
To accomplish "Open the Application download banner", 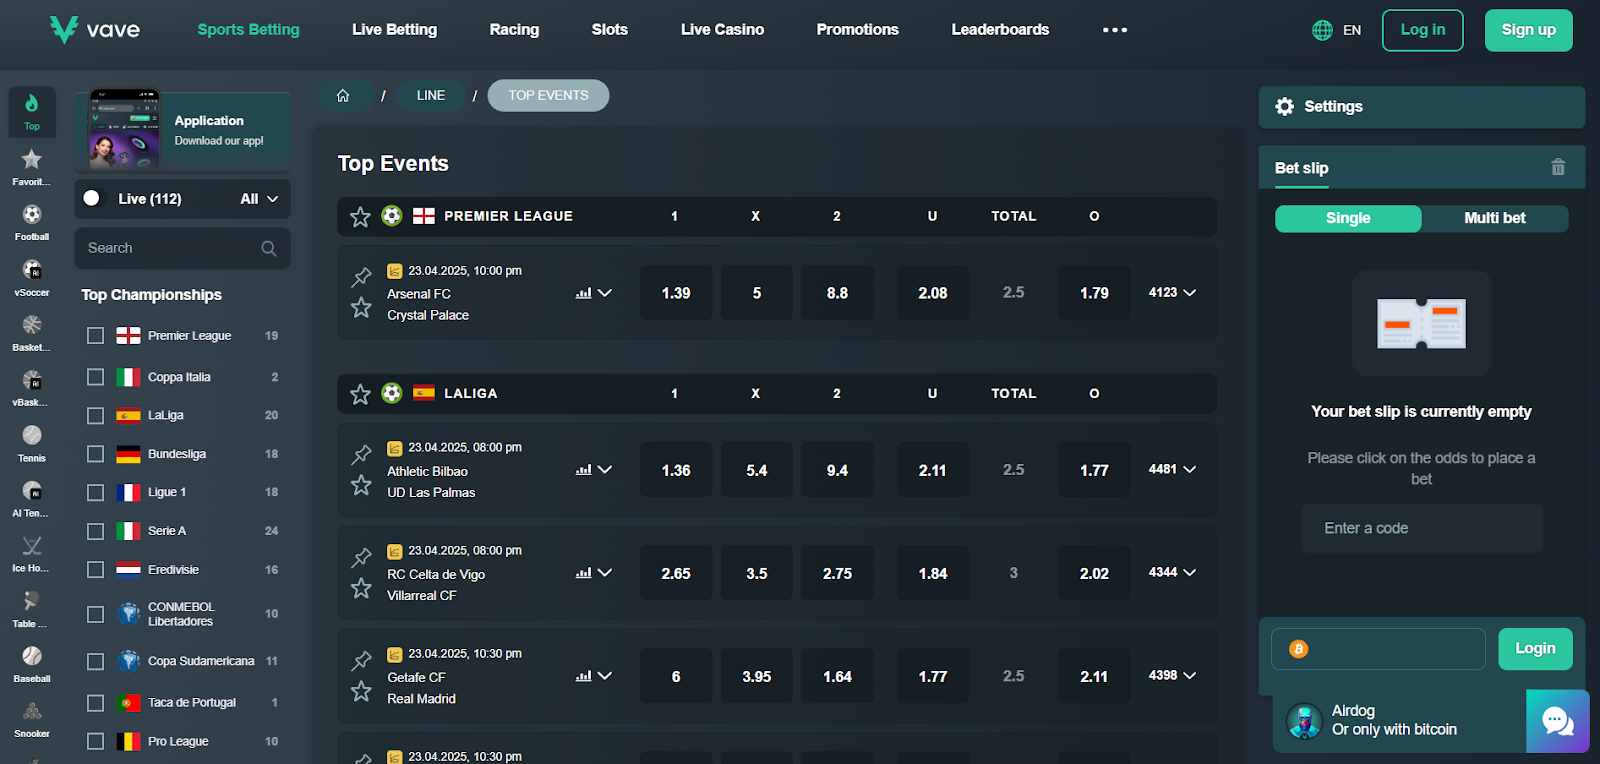I will click(182, 131).
